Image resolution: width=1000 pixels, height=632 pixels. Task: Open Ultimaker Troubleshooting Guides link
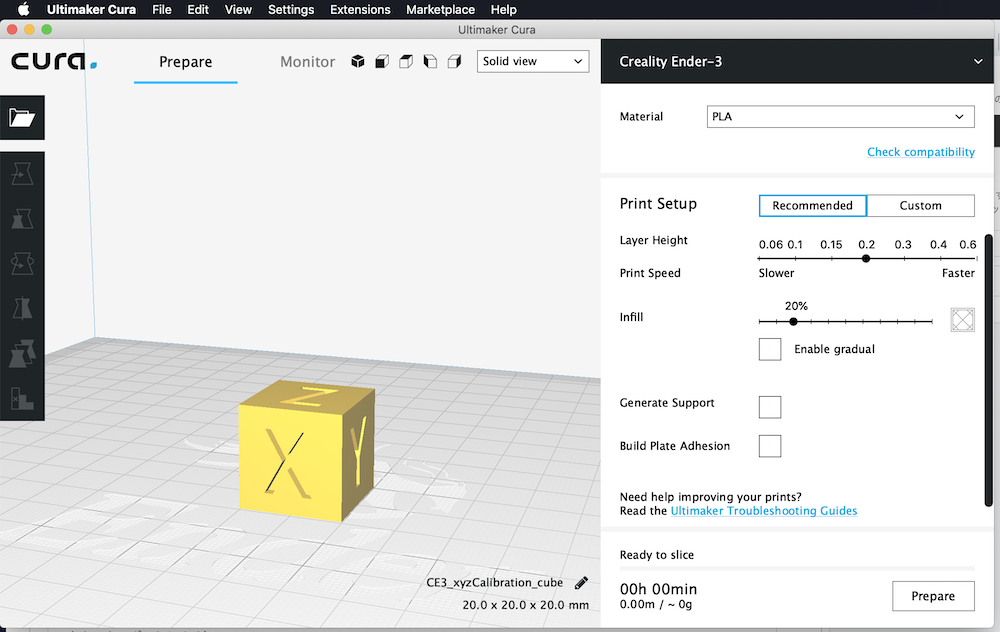763,511
